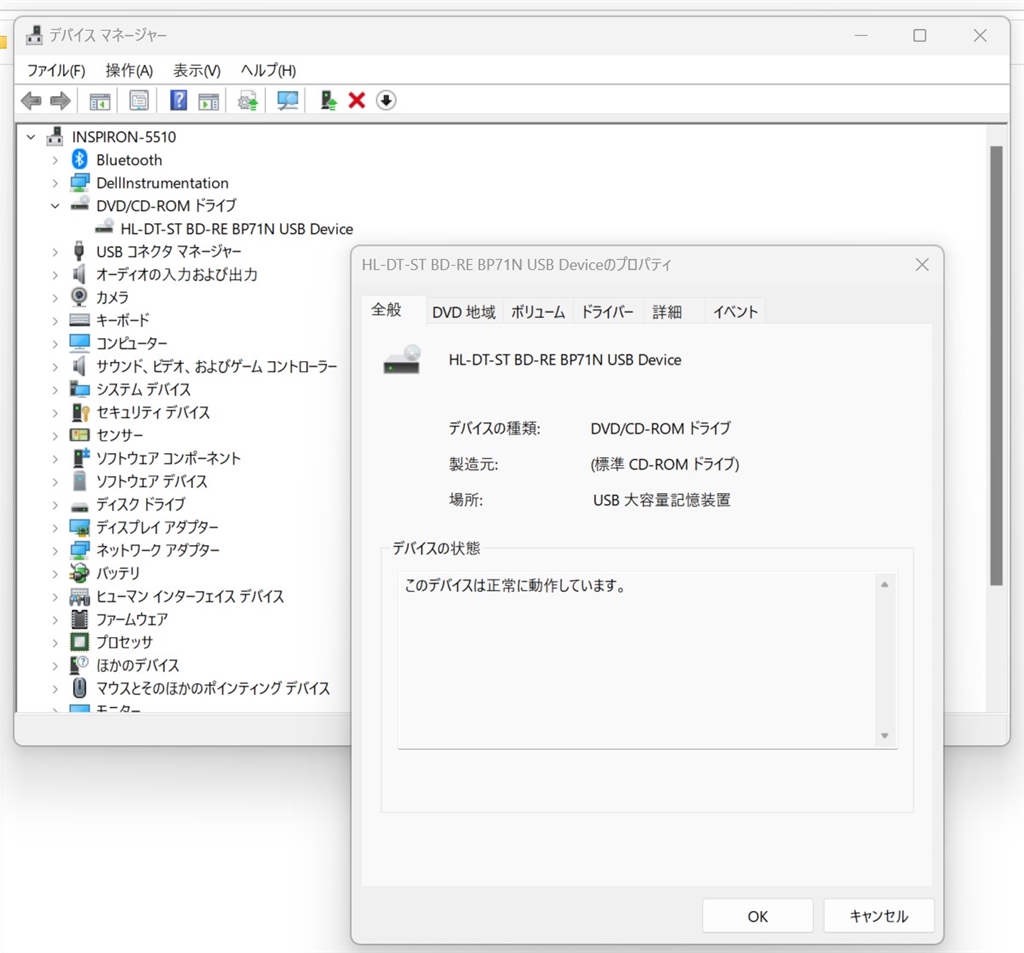Toggle the show/hide console tree toolbar icon
Viewport: 1024px width, 953px height.
click(x=100, y=101)
